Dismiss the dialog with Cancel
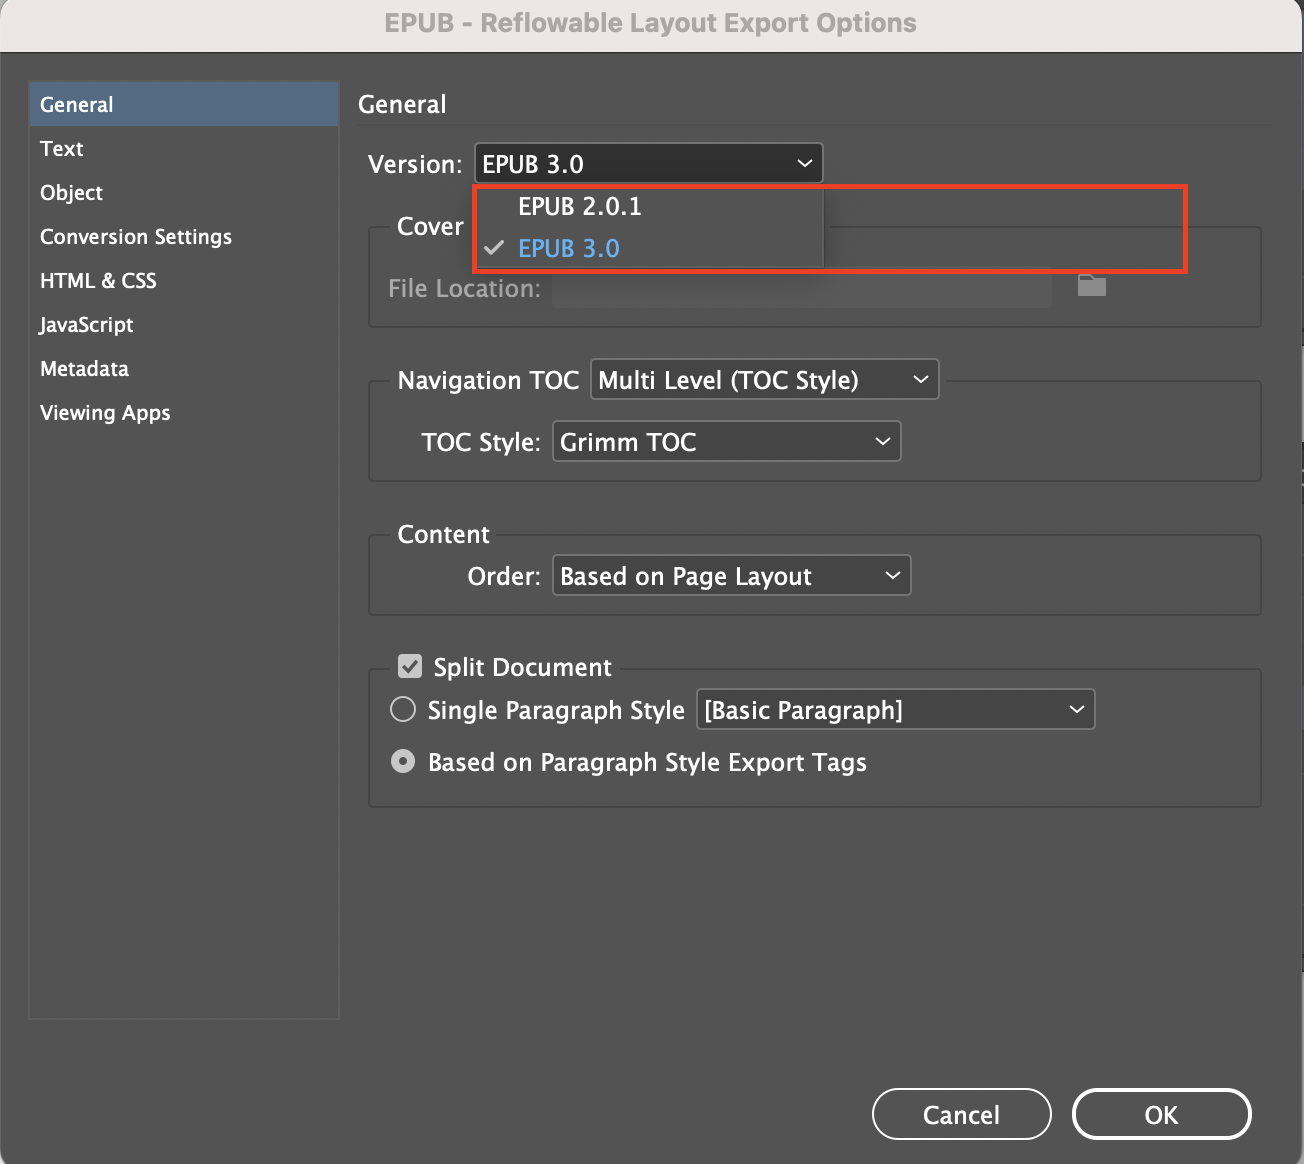The width and height of the screenshot is (1304, 1164). (961, 1114)
